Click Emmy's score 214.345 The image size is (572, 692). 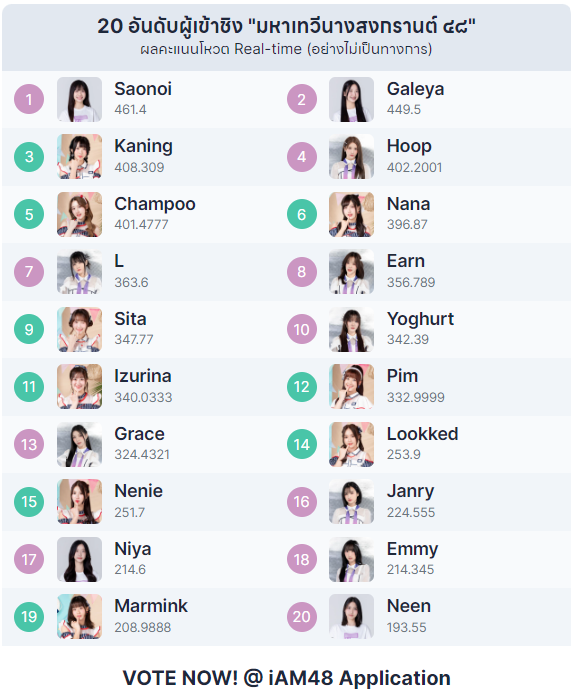click(410, 569)
